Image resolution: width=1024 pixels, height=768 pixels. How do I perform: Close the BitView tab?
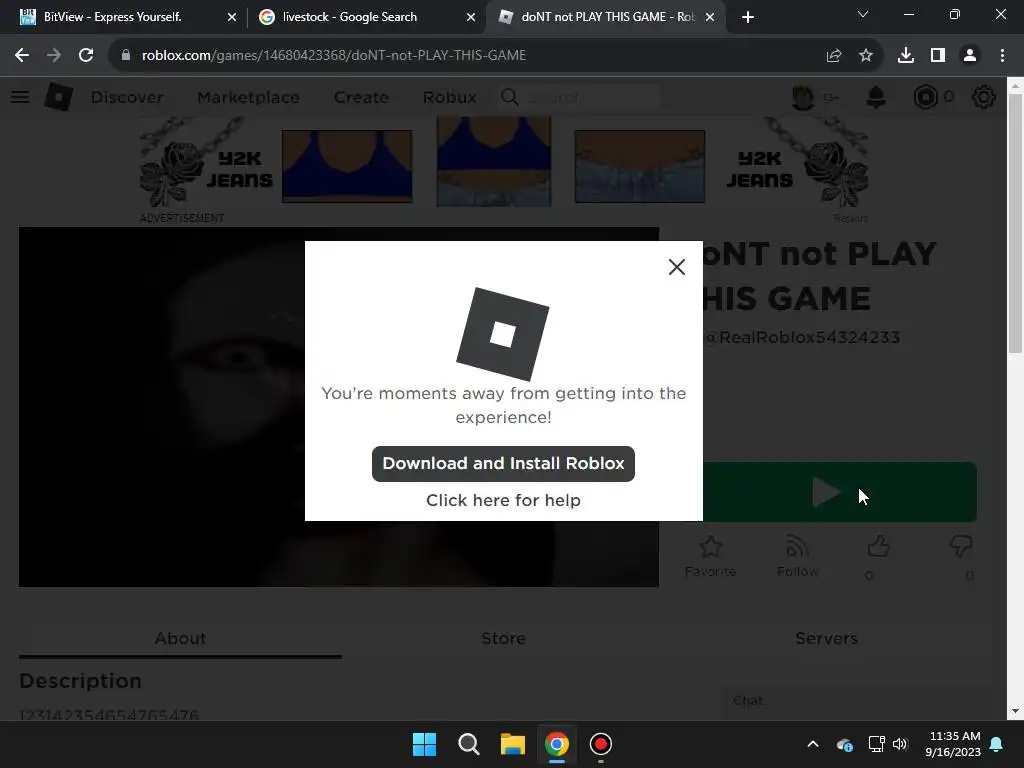point(232,17)
